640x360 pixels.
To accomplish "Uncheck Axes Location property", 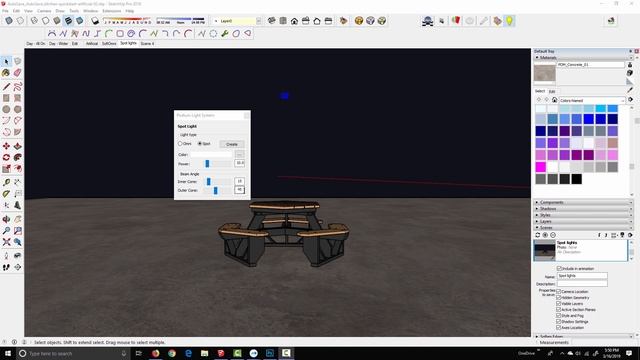I will pyautogui.click(x=559, y=327).
